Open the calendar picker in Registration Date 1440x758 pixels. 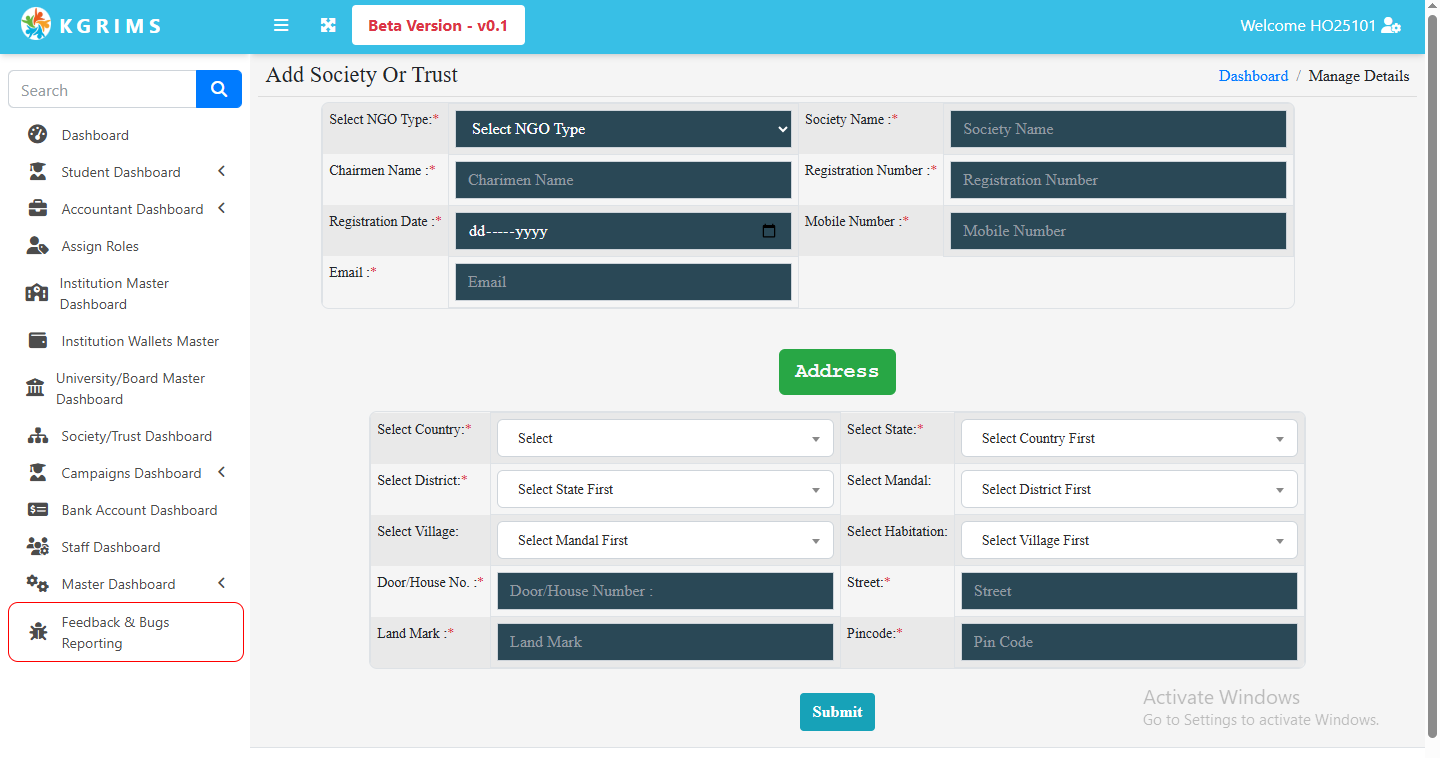pos(769,231)
